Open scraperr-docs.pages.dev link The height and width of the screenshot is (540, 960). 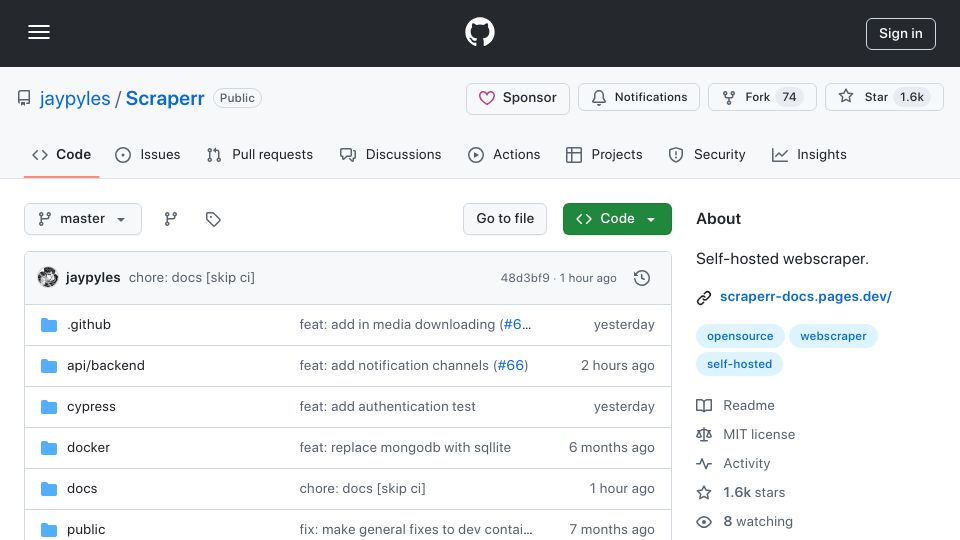point(805,297)
